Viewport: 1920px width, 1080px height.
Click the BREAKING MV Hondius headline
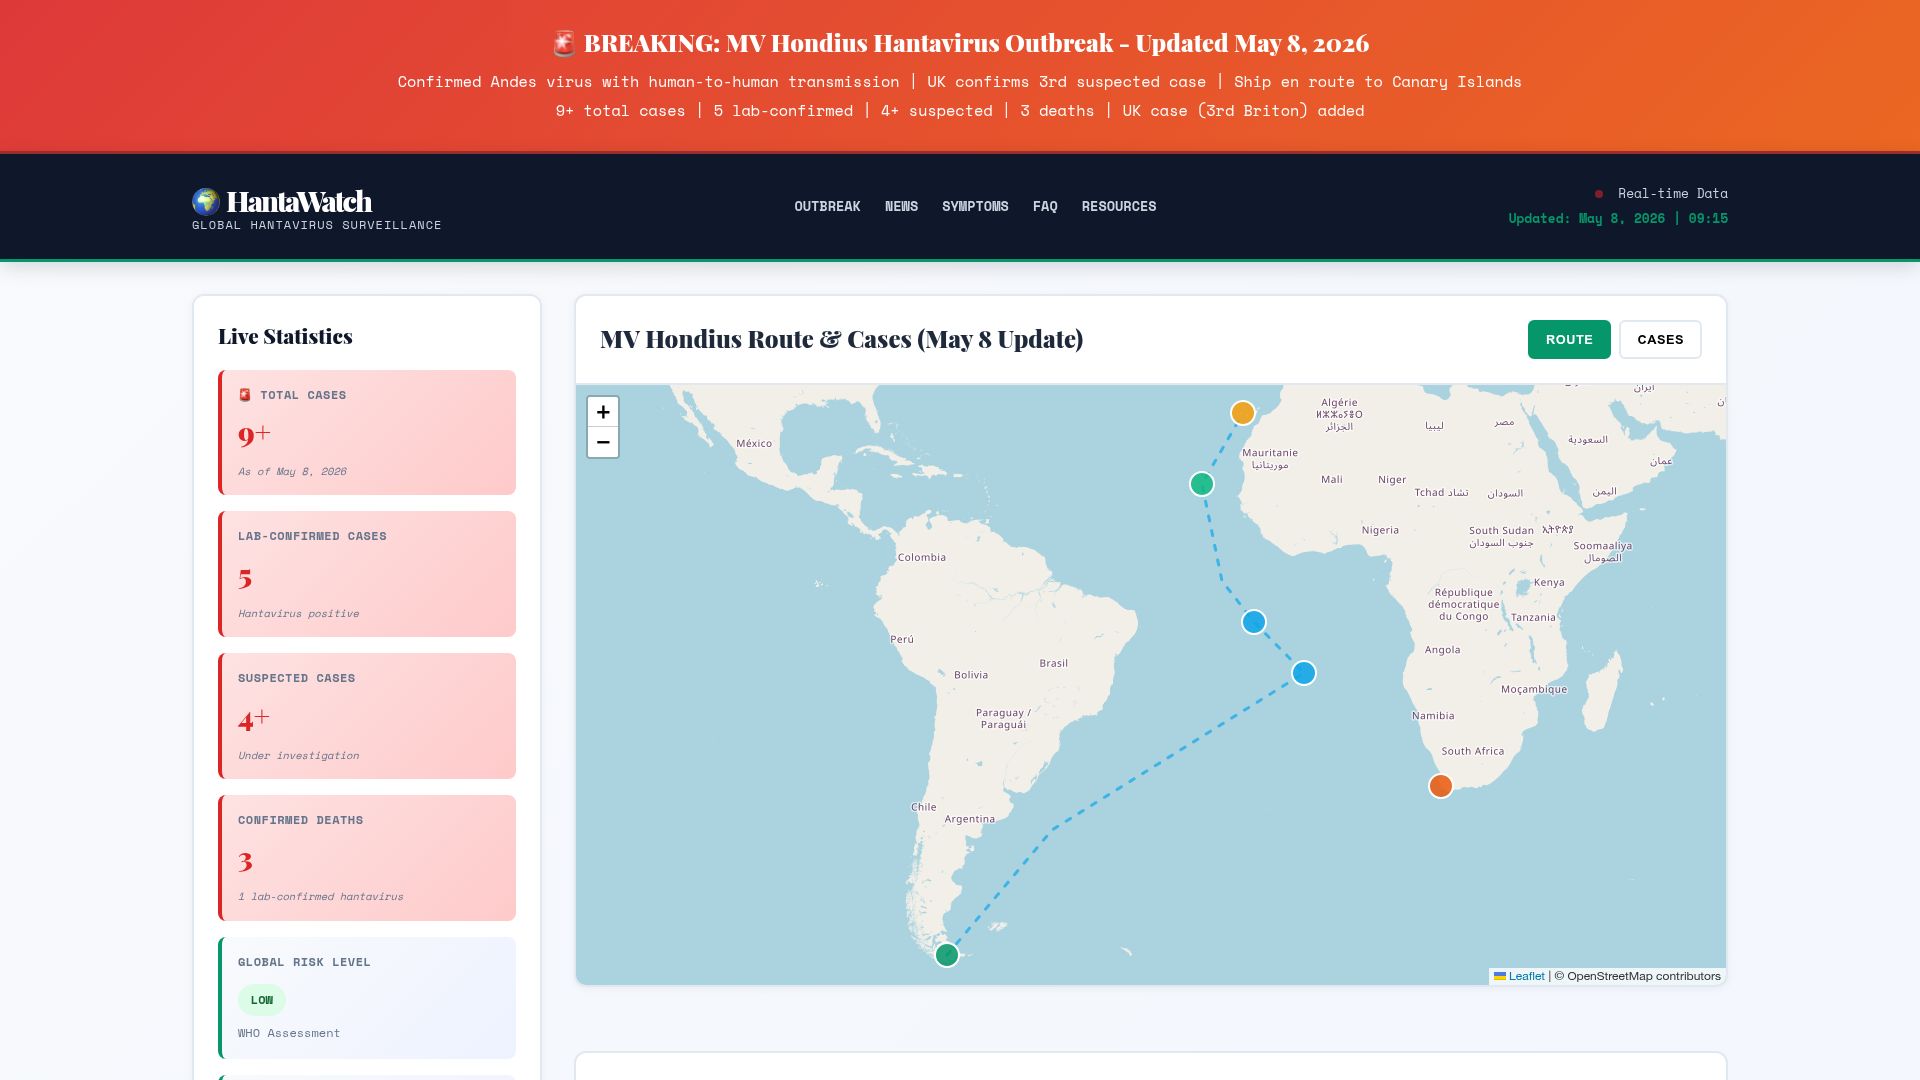976,43
